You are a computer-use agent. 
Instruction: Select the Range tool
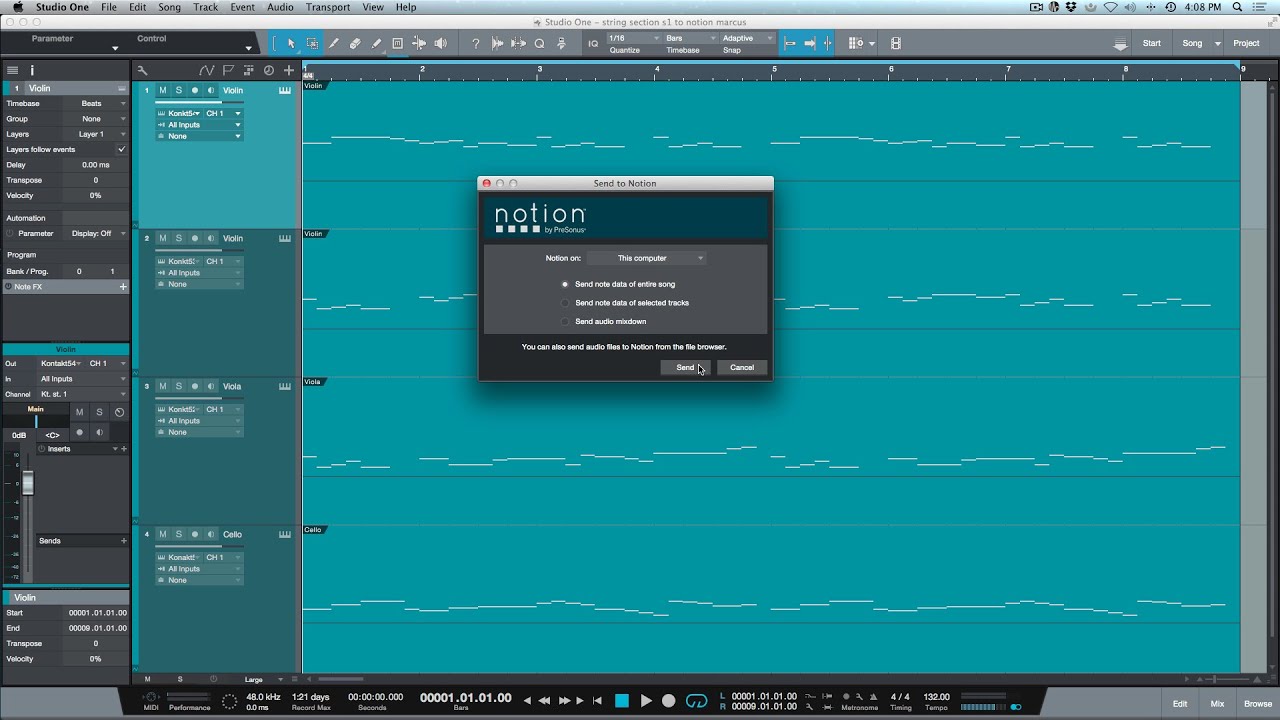tap(312, 43)
